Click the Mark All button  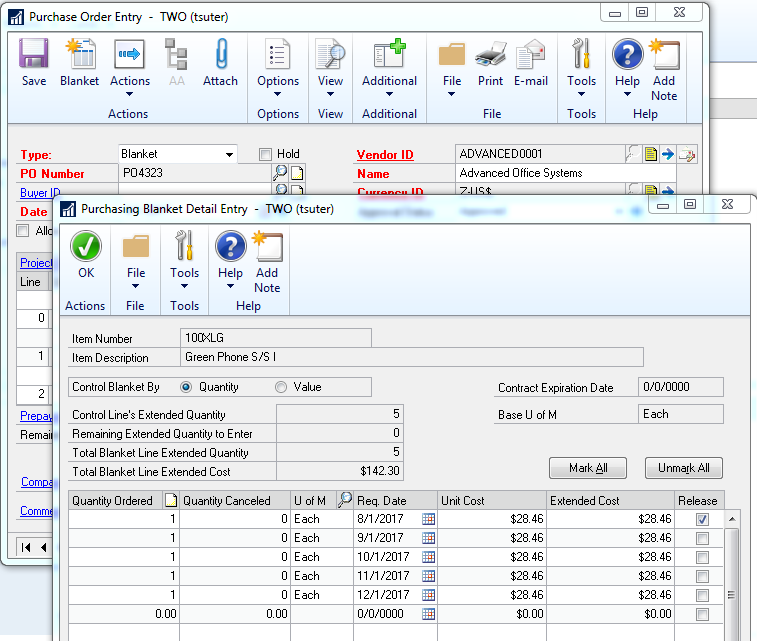(588, 468)
